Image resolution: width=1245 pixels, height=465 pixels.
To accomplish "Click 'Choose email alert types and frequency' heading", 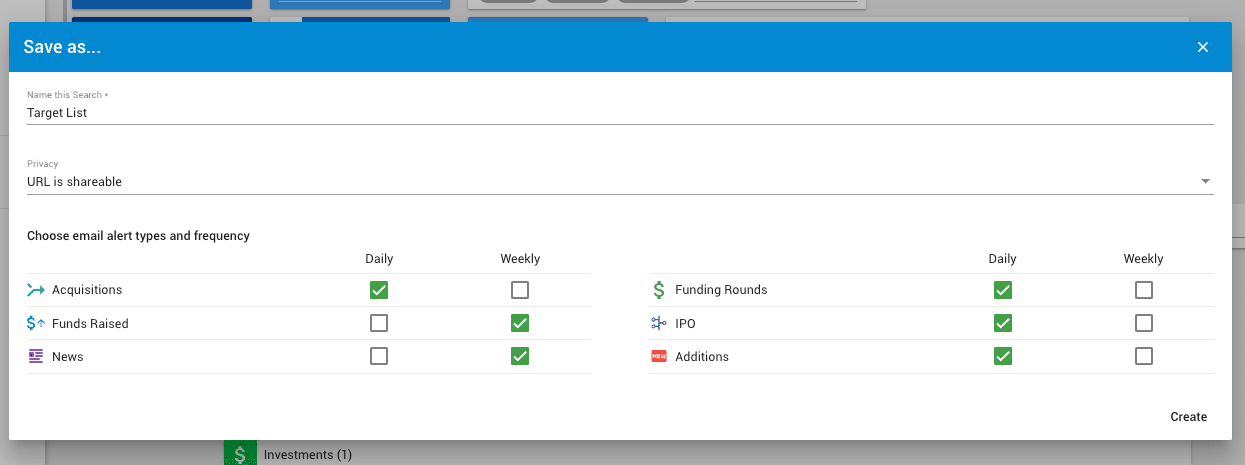I will point(138,236).
